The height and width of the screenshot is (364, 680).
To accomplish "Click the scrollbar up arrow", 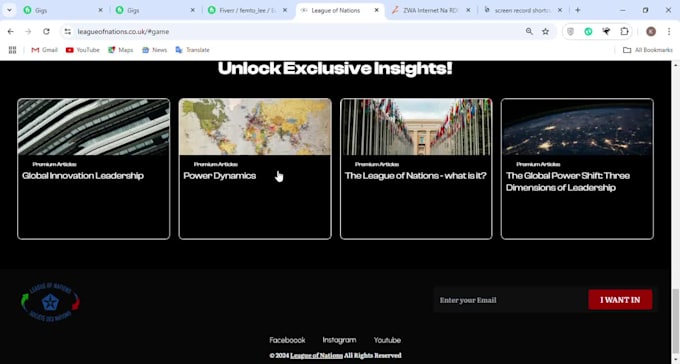I will [x=676, y=65].
